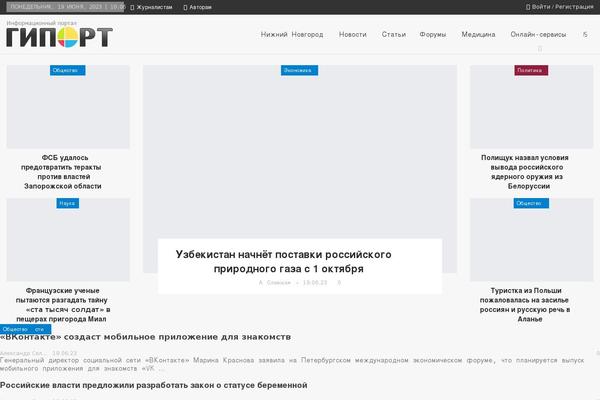Click author А. Славская under main headline

pyautogui.click(x=275, y=282)
